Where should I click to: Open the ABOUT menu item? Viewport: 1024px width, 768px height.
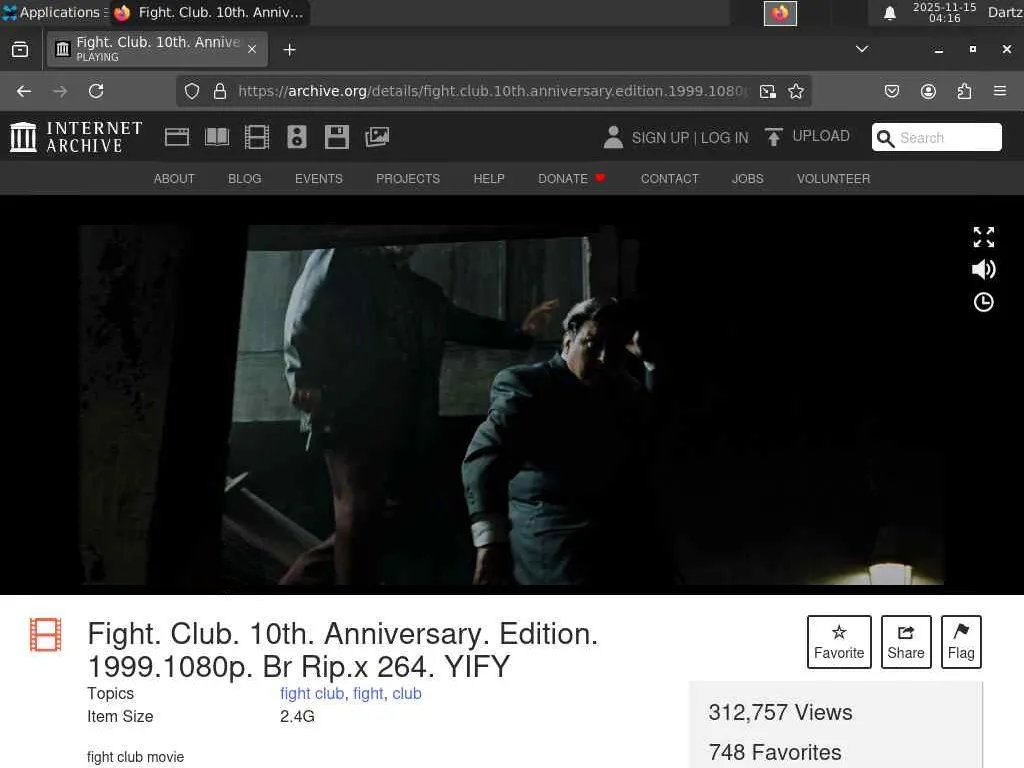[174, 178]
